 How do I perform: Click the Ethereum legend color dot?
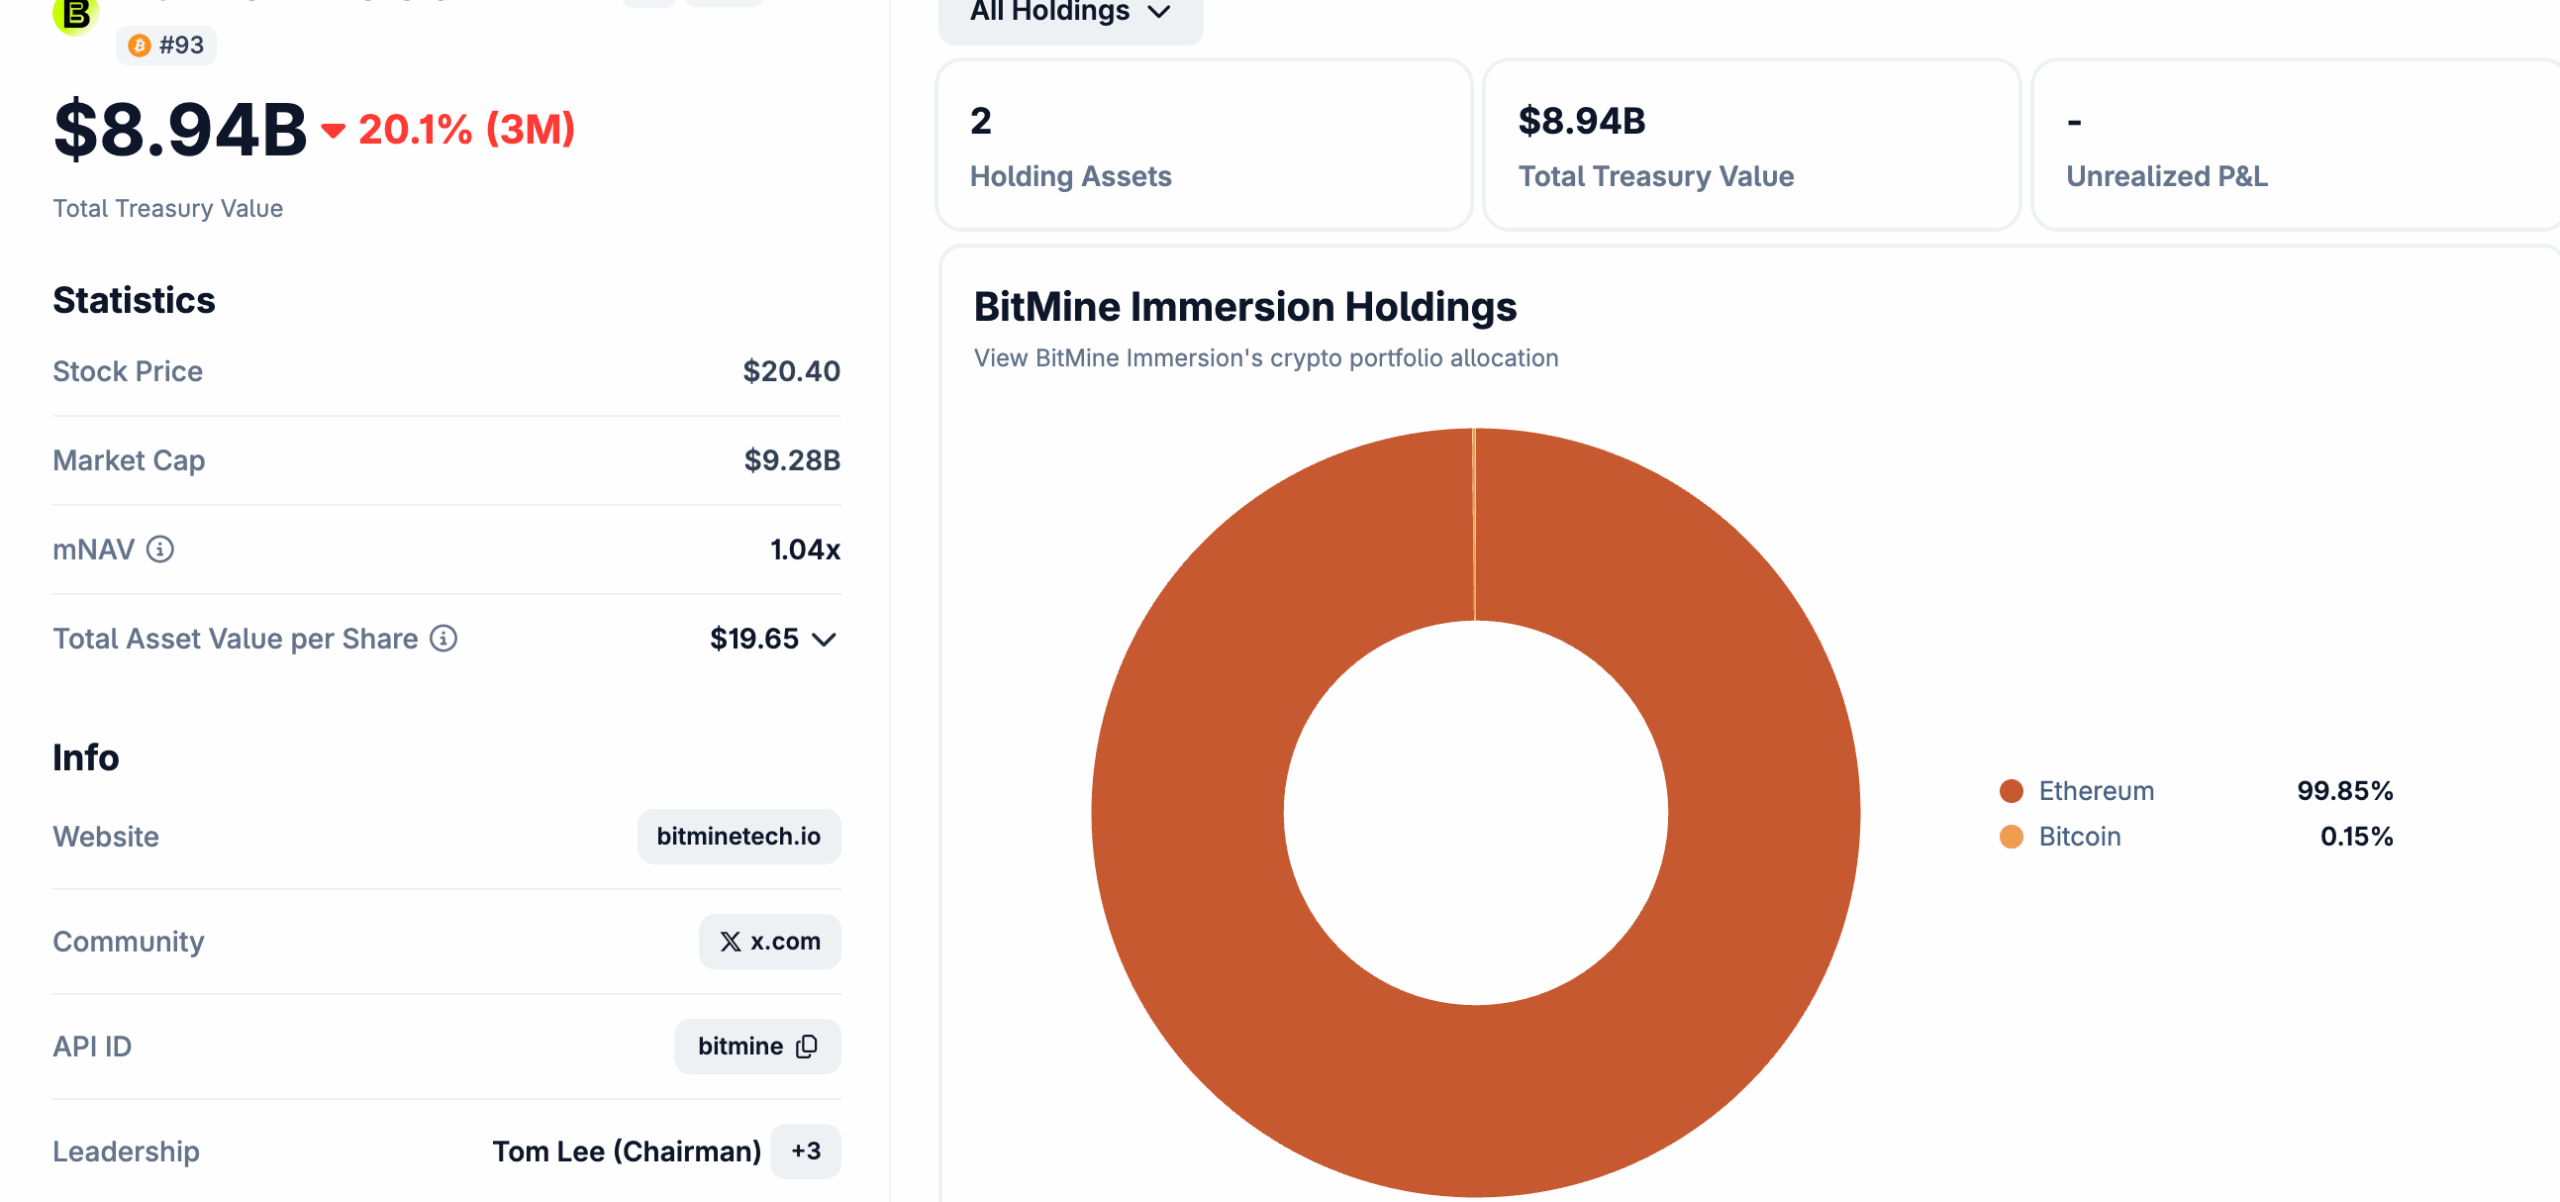tap(2011, 791)
